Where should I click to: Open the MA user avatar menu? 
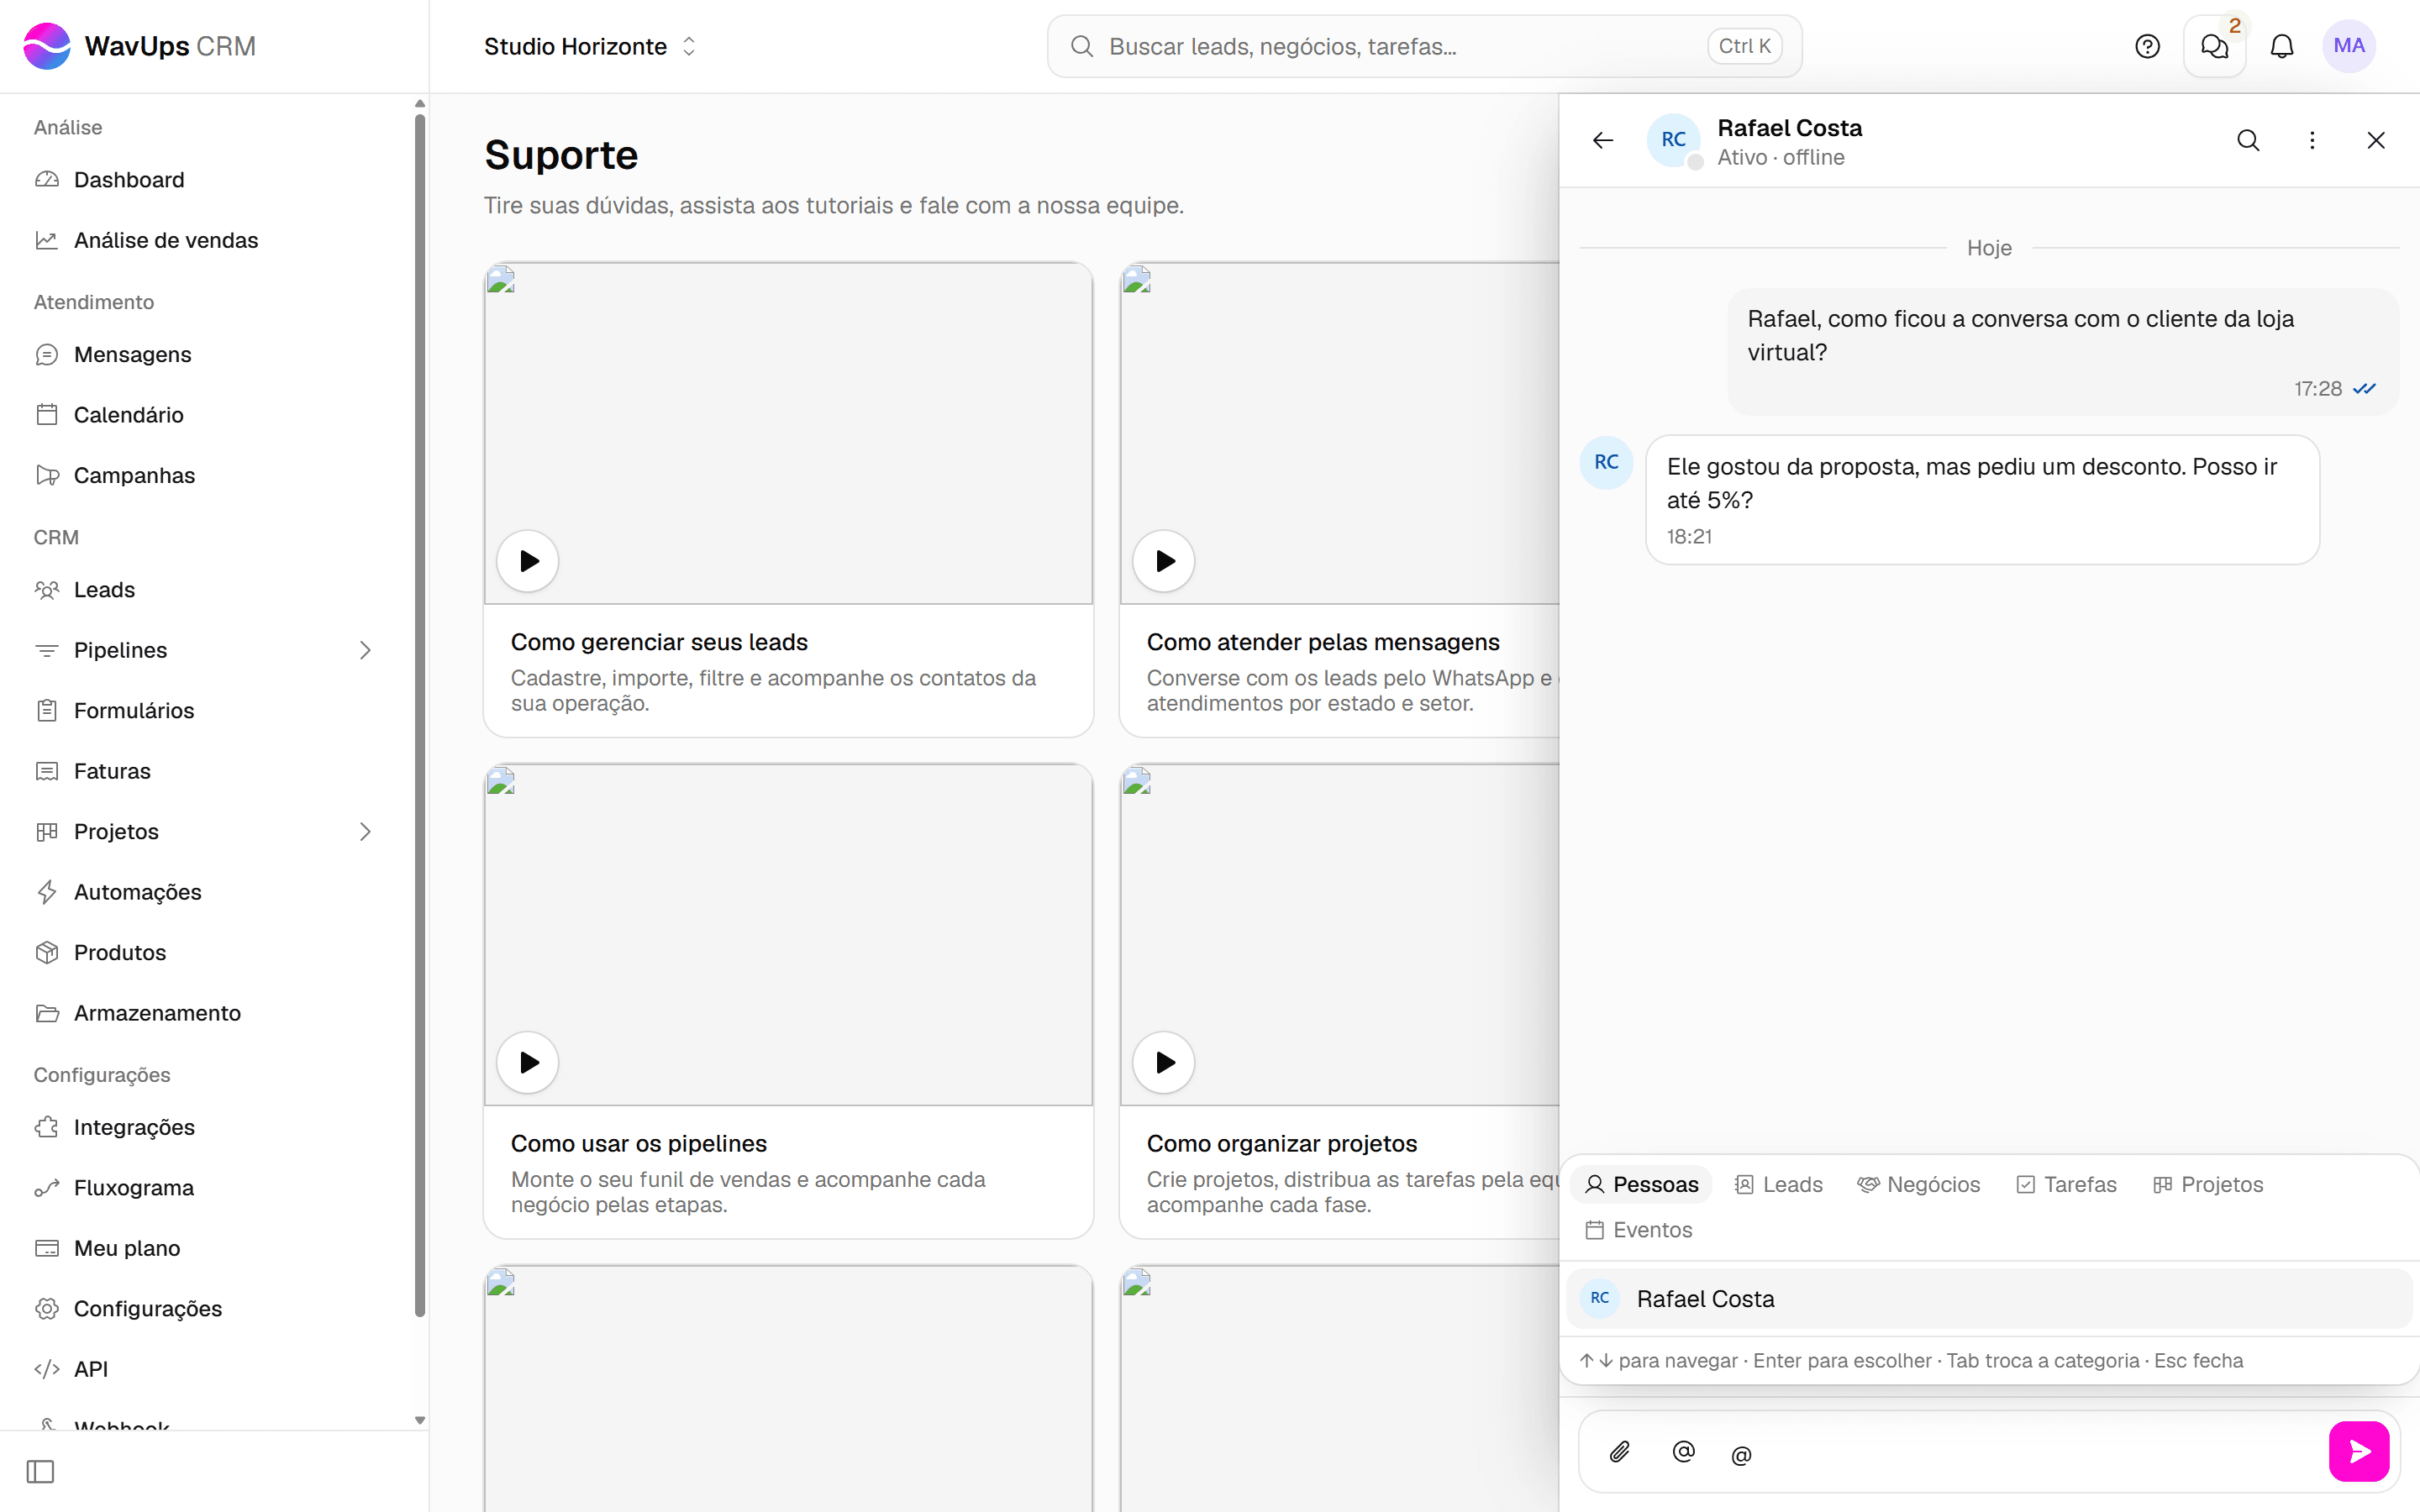click(x=2349, y=46)
